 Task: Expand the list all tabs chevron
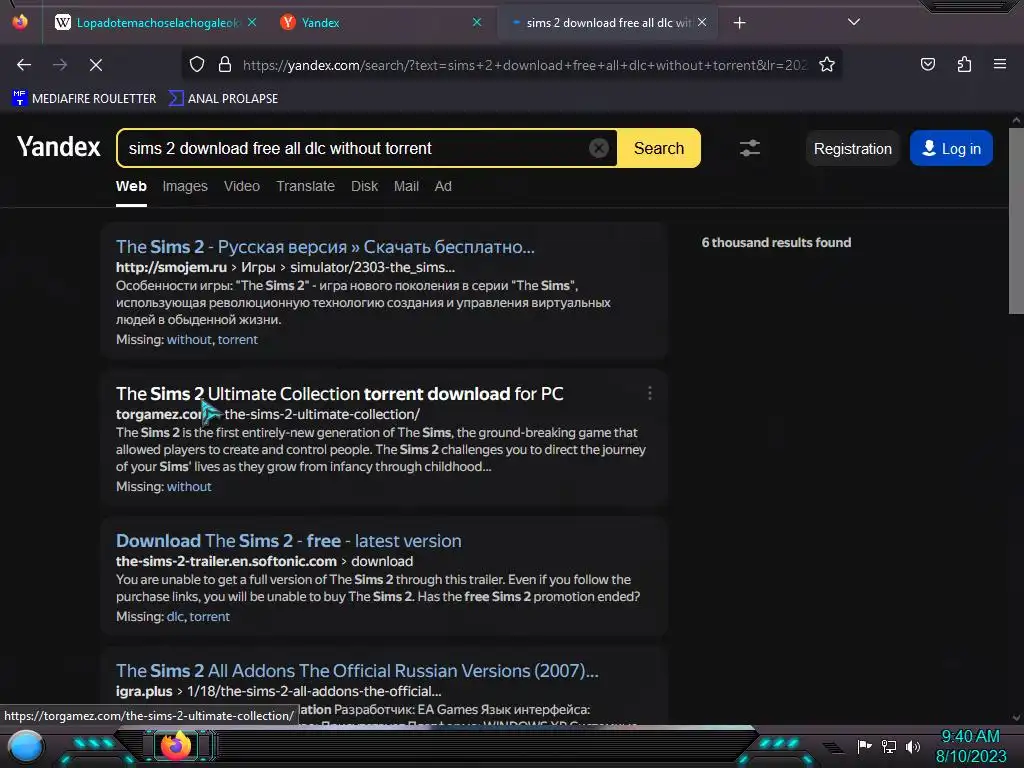pos(854,22)
